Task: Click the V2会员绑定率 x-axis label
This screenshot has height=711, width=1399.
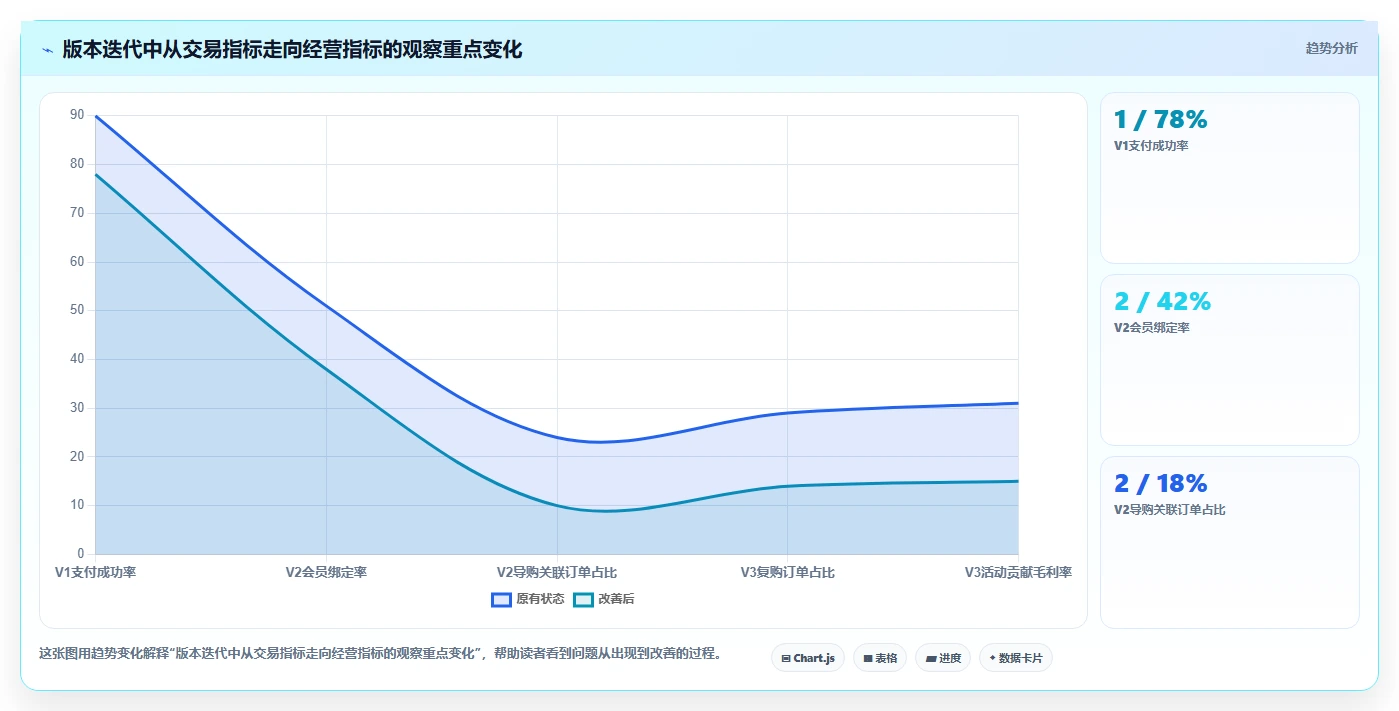Action: [326, 573]
